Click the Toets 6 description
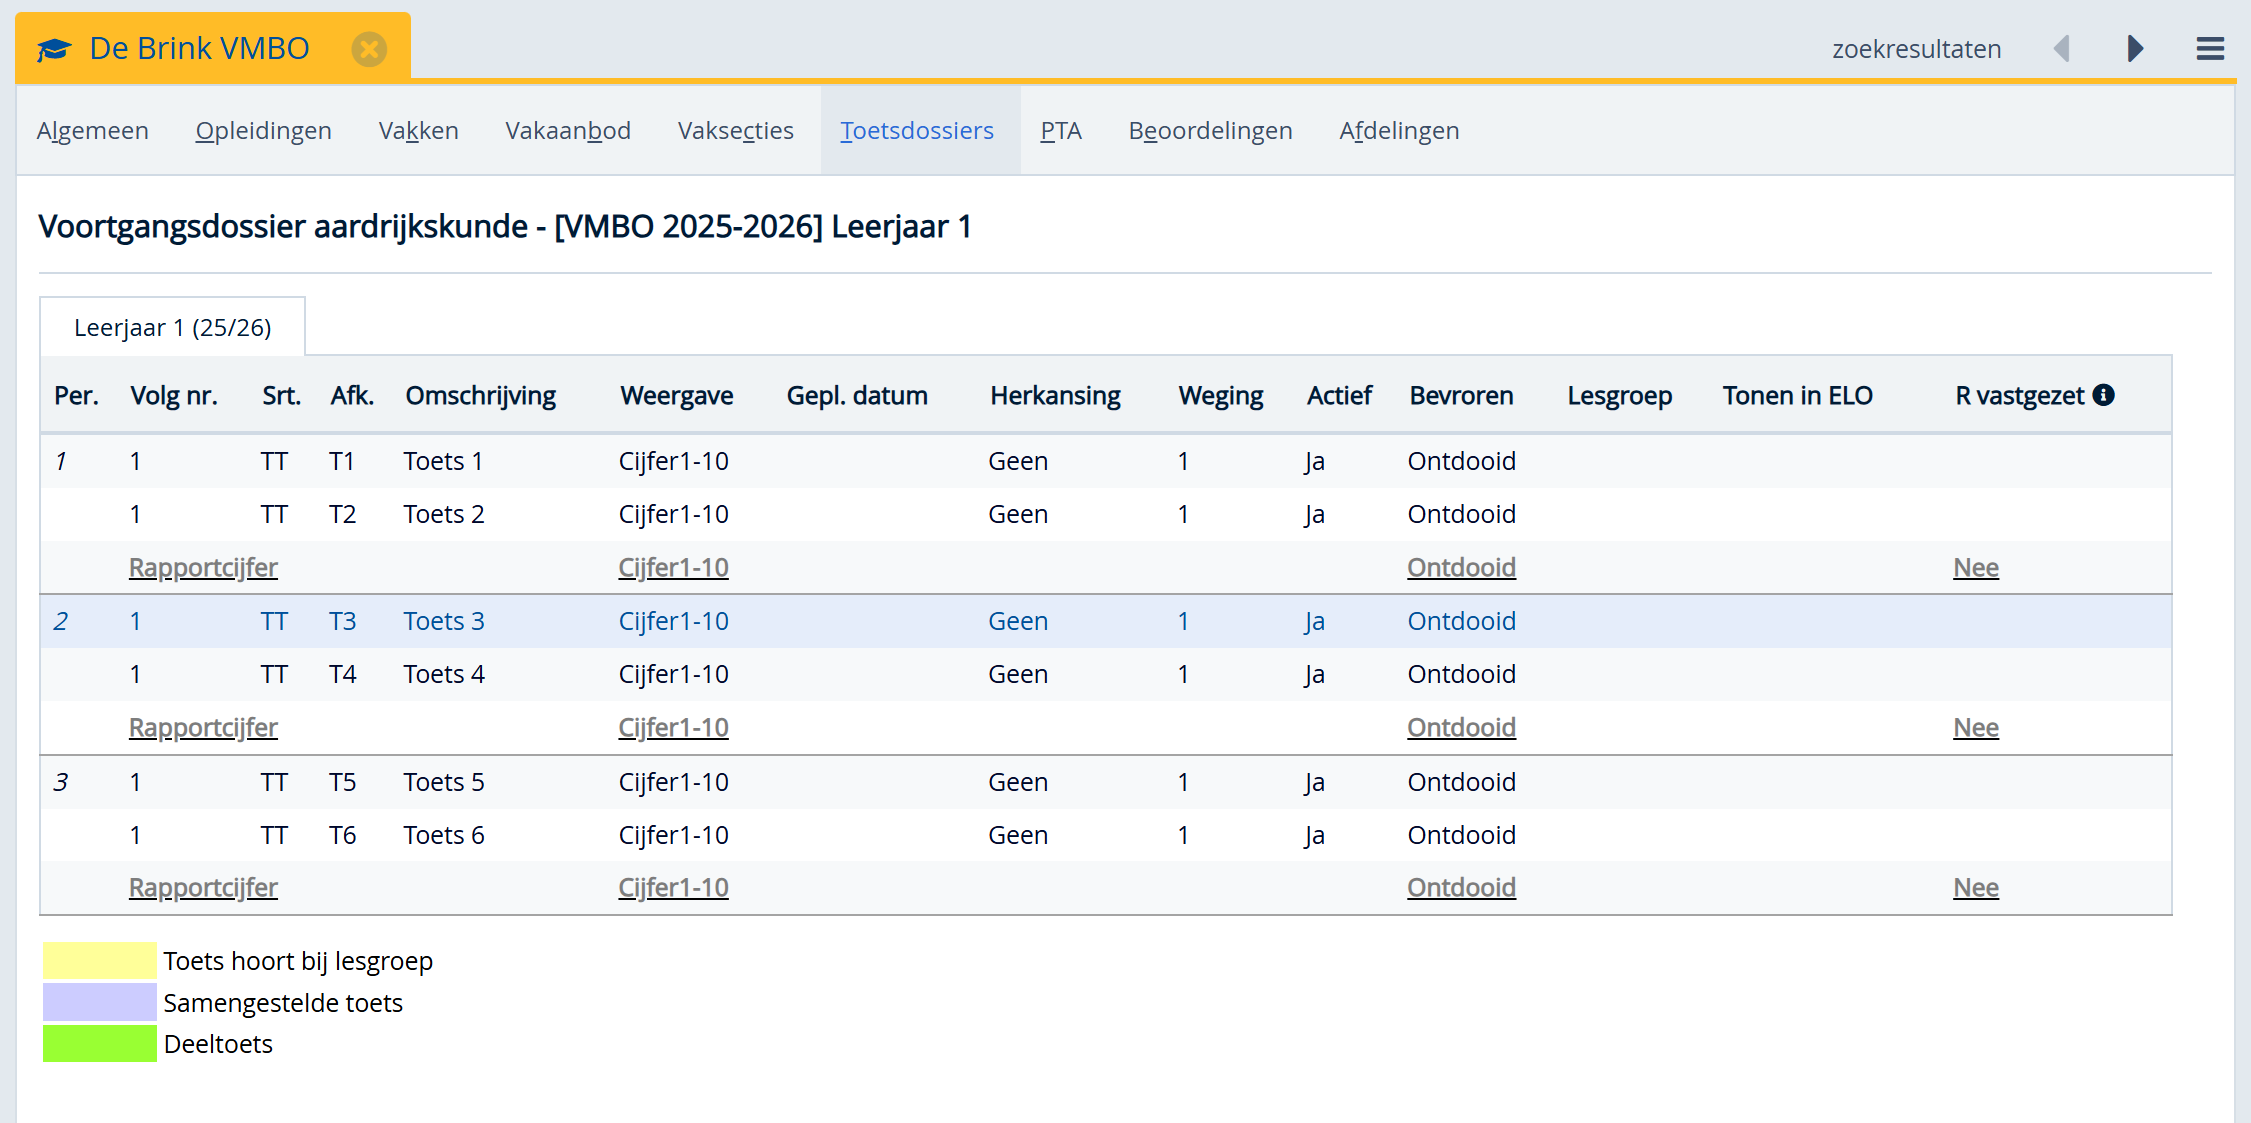The height and width of the screenshot is (1123, 2251). tap(444, 835)
